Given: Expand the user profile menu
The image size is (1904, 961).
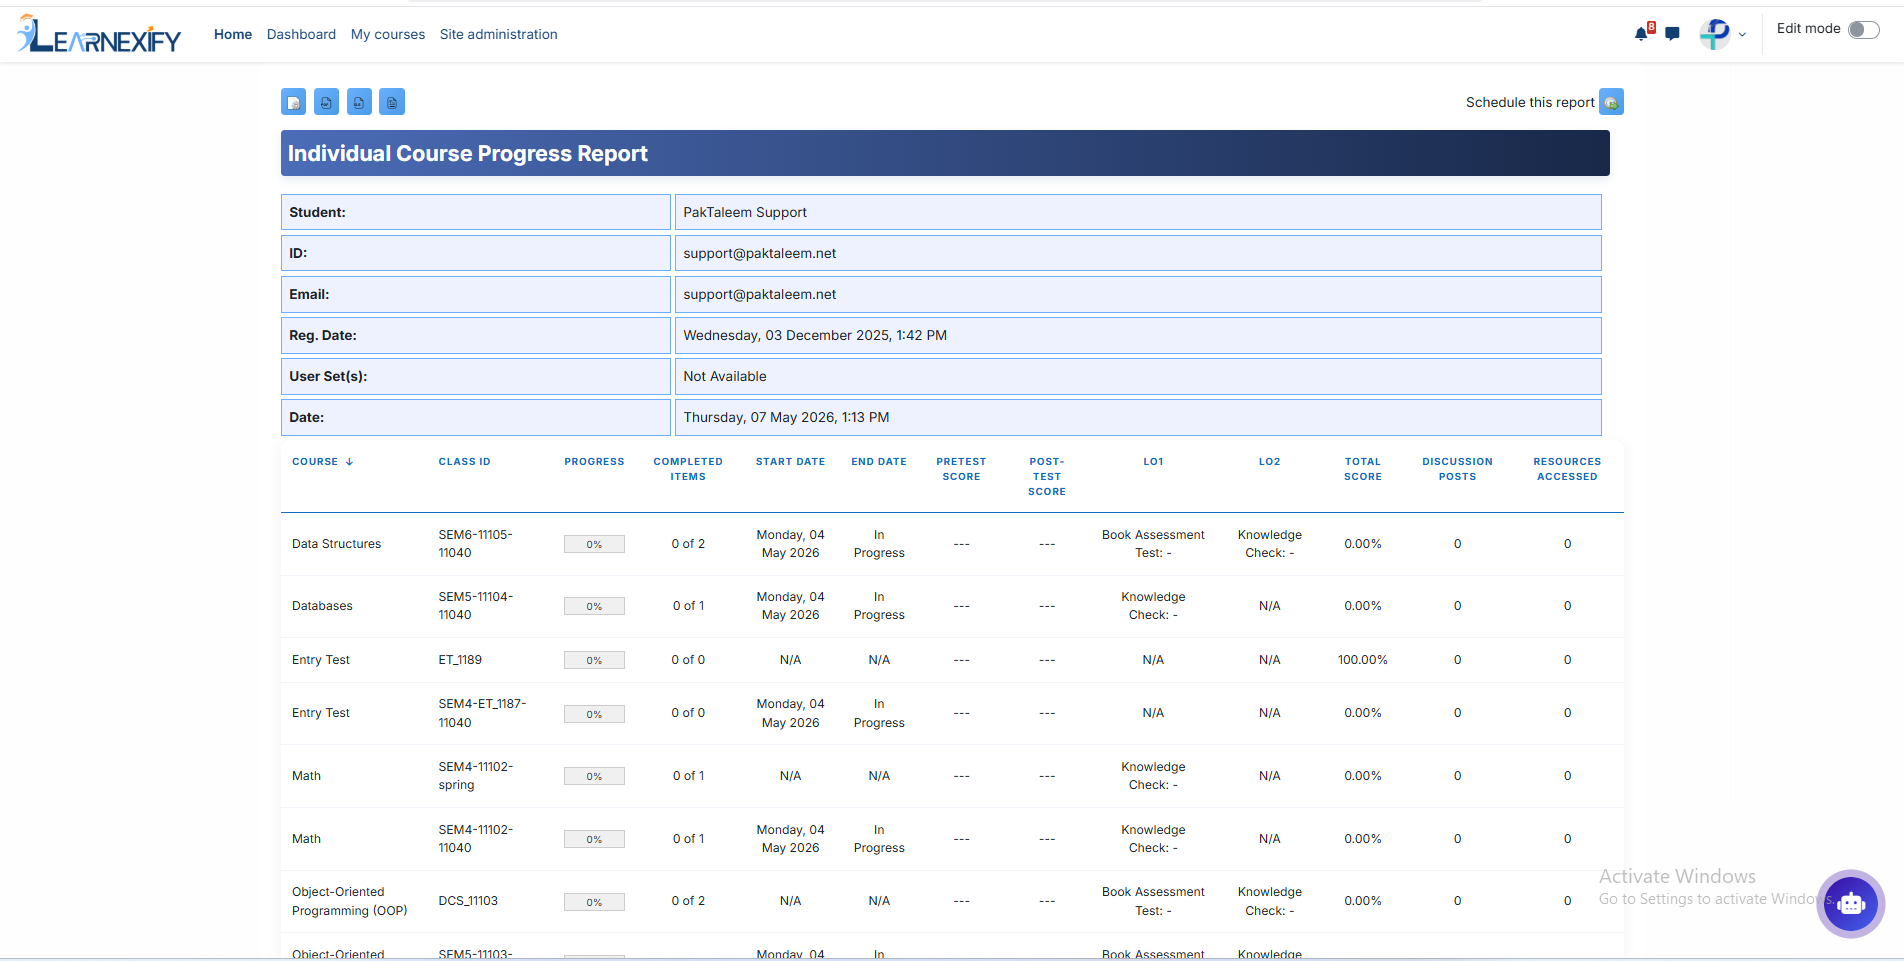Looking at the screenshot, I should click(x=1723, y=34).
